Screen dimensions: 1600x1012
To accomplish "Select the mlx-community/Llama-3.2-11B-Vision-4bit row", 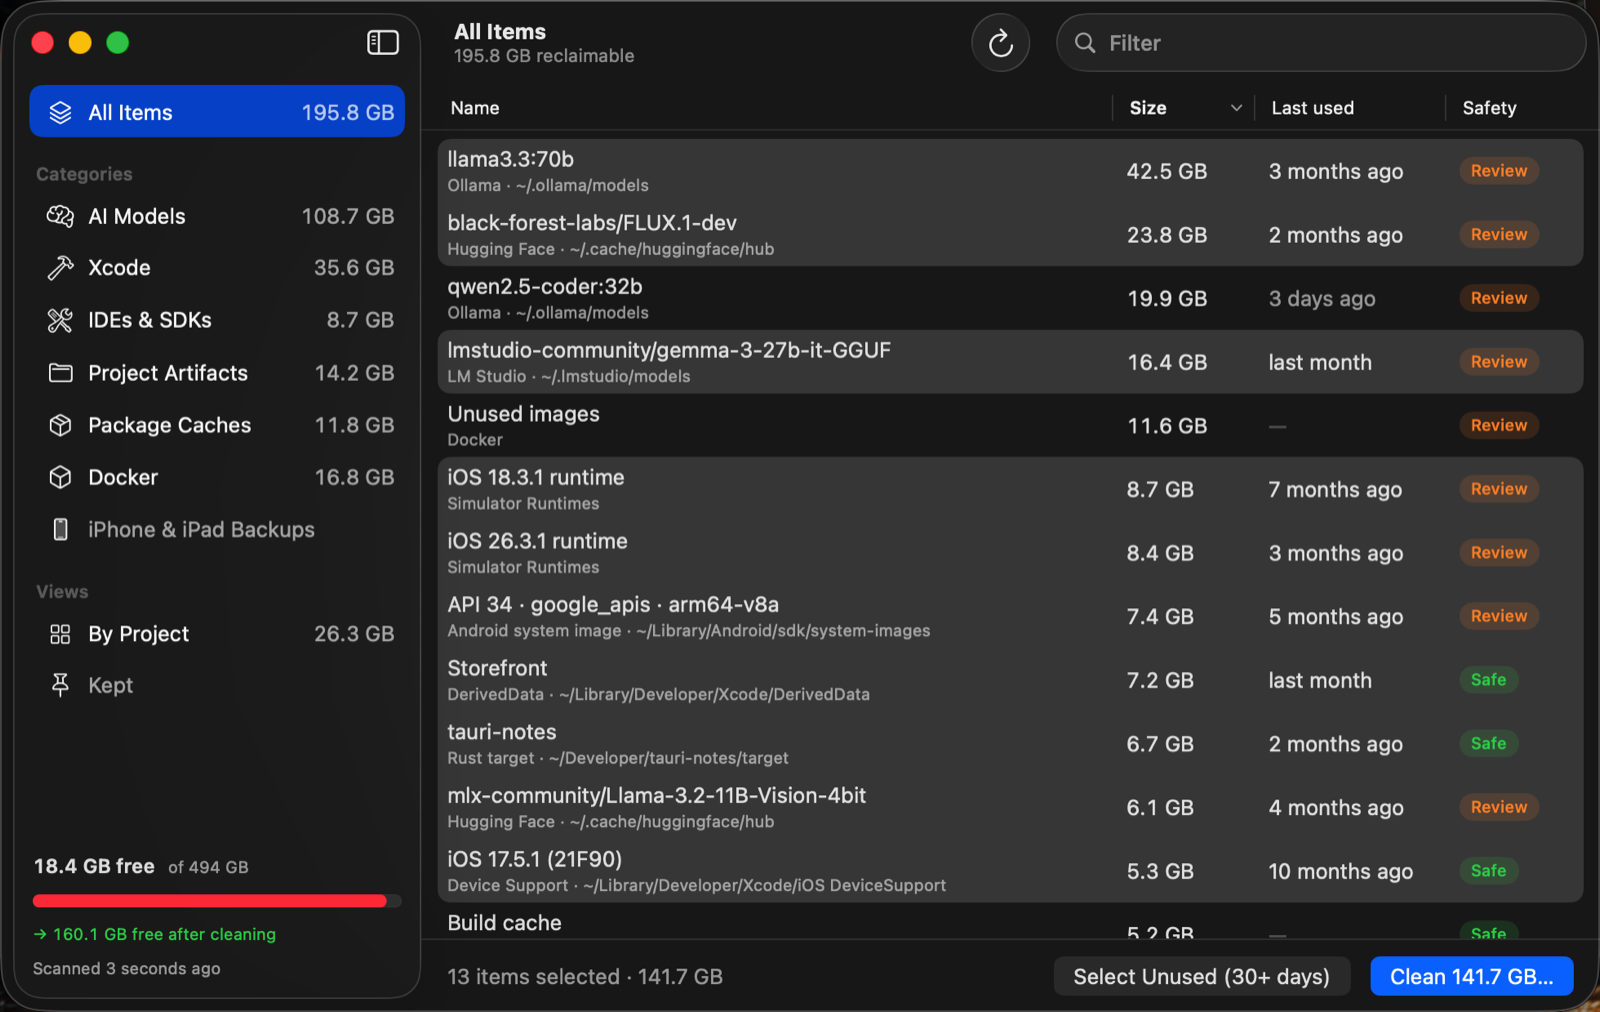I will (x=1010, y=808).
